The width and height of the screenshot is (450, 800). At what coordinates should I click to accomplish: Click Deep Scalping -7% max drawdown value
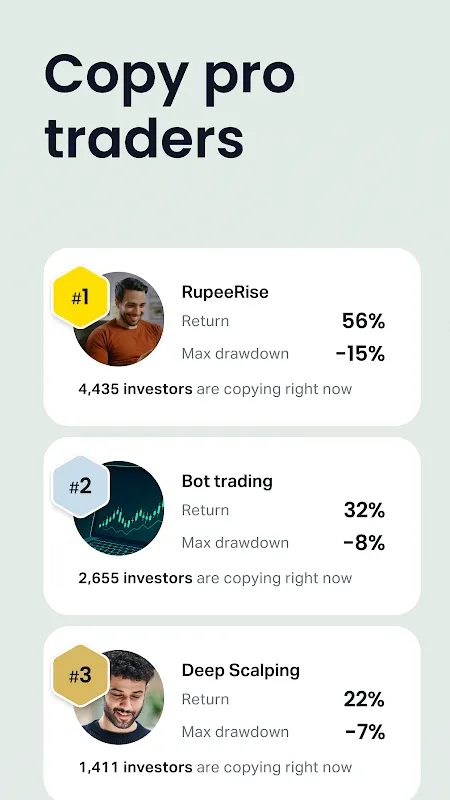pos(365,732)
